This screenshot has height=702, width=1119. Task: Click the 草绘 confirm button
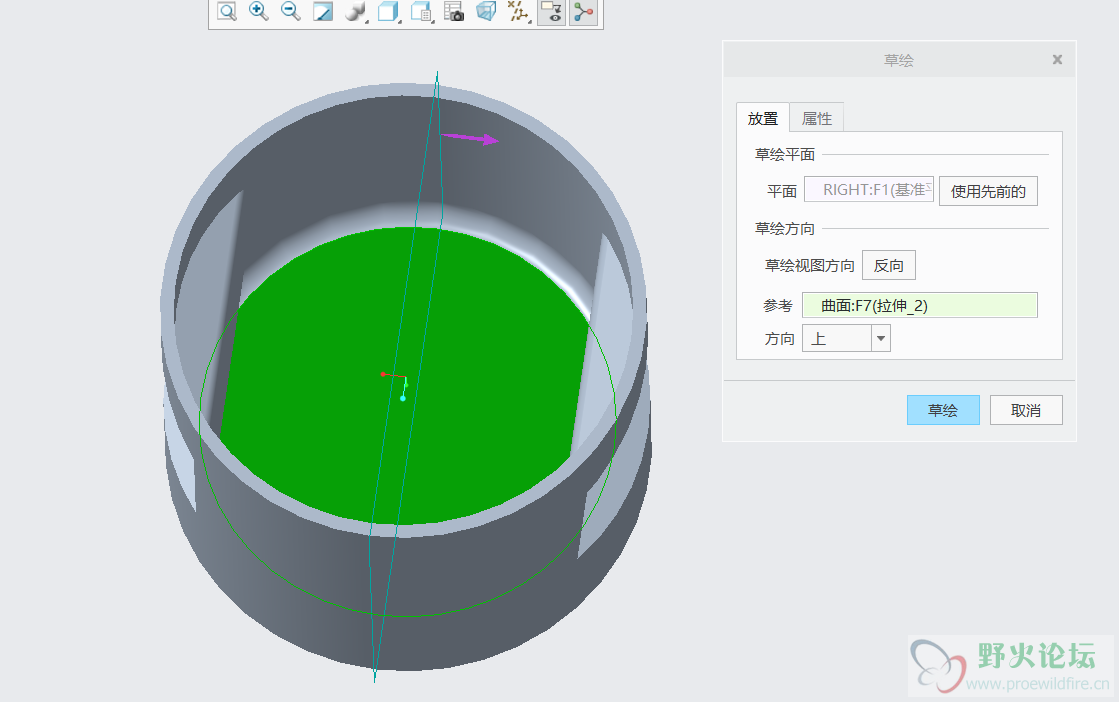click(943, 410)
